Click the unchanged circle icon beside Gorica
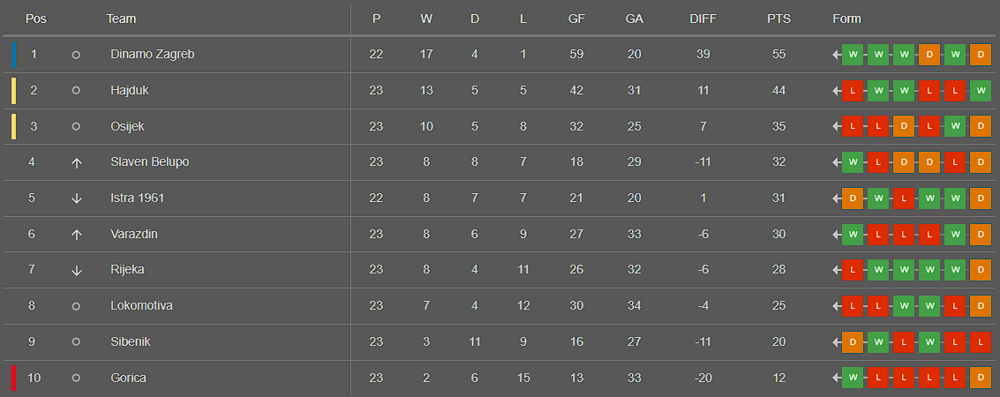The width and height of the screenshot is (1000, 397). [76, 378]
